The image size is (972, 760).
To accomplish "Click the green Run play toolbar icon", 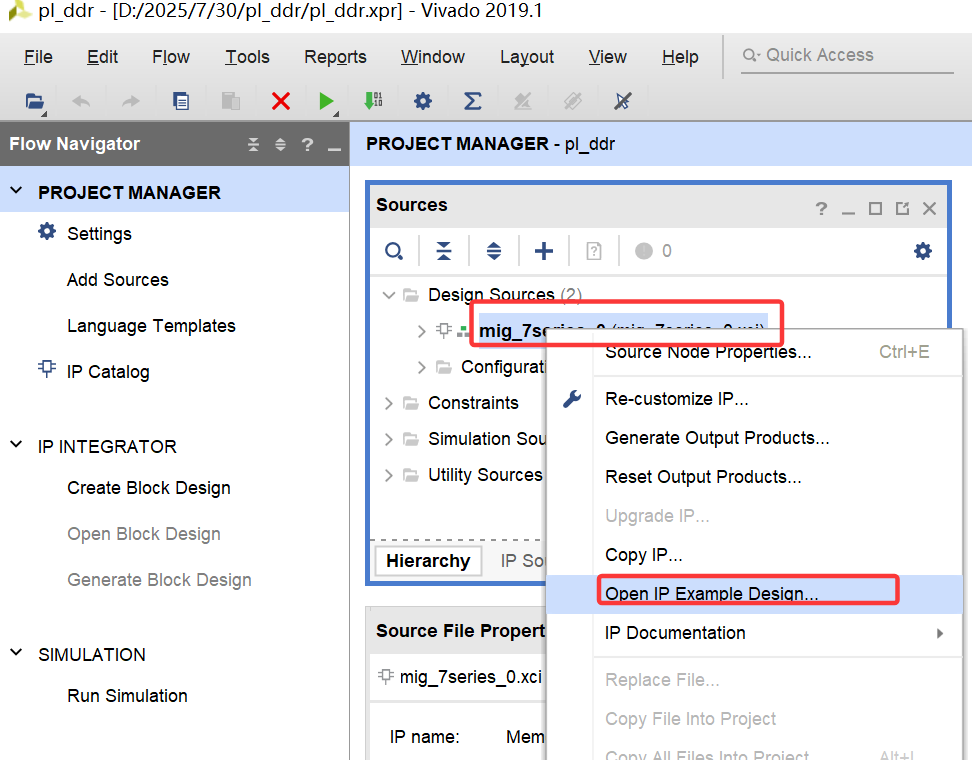I will coord(326,100).
